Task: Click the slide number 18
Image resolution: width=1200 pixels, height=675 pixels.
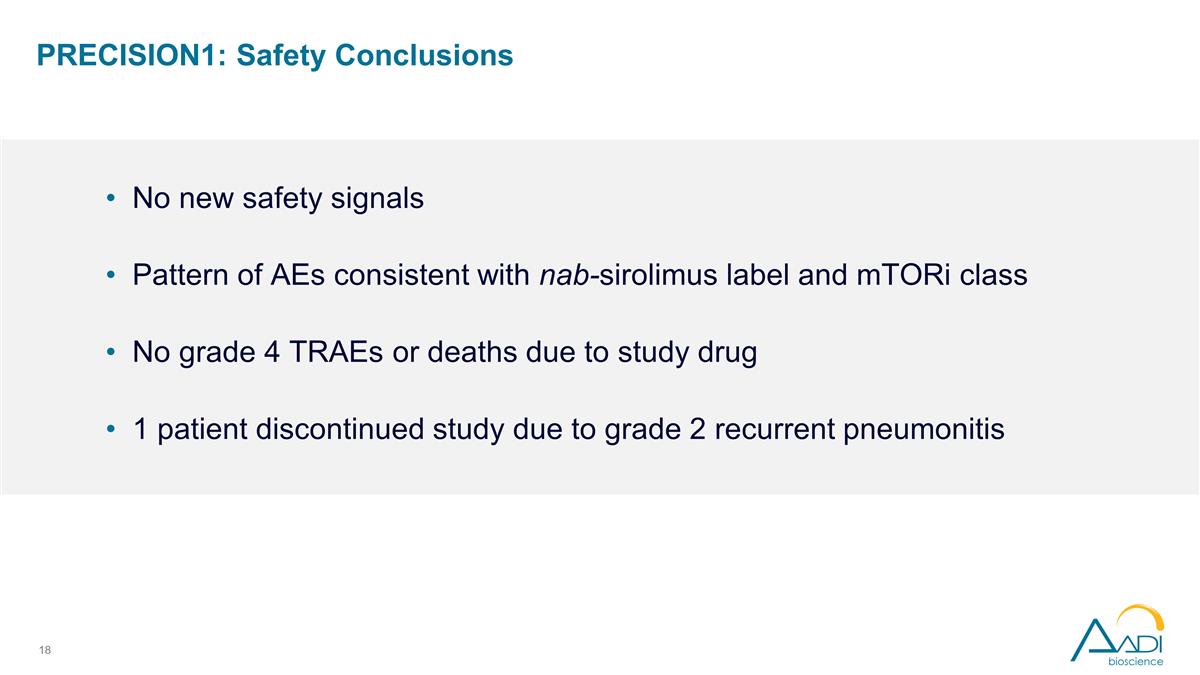Action: (44, 651)
